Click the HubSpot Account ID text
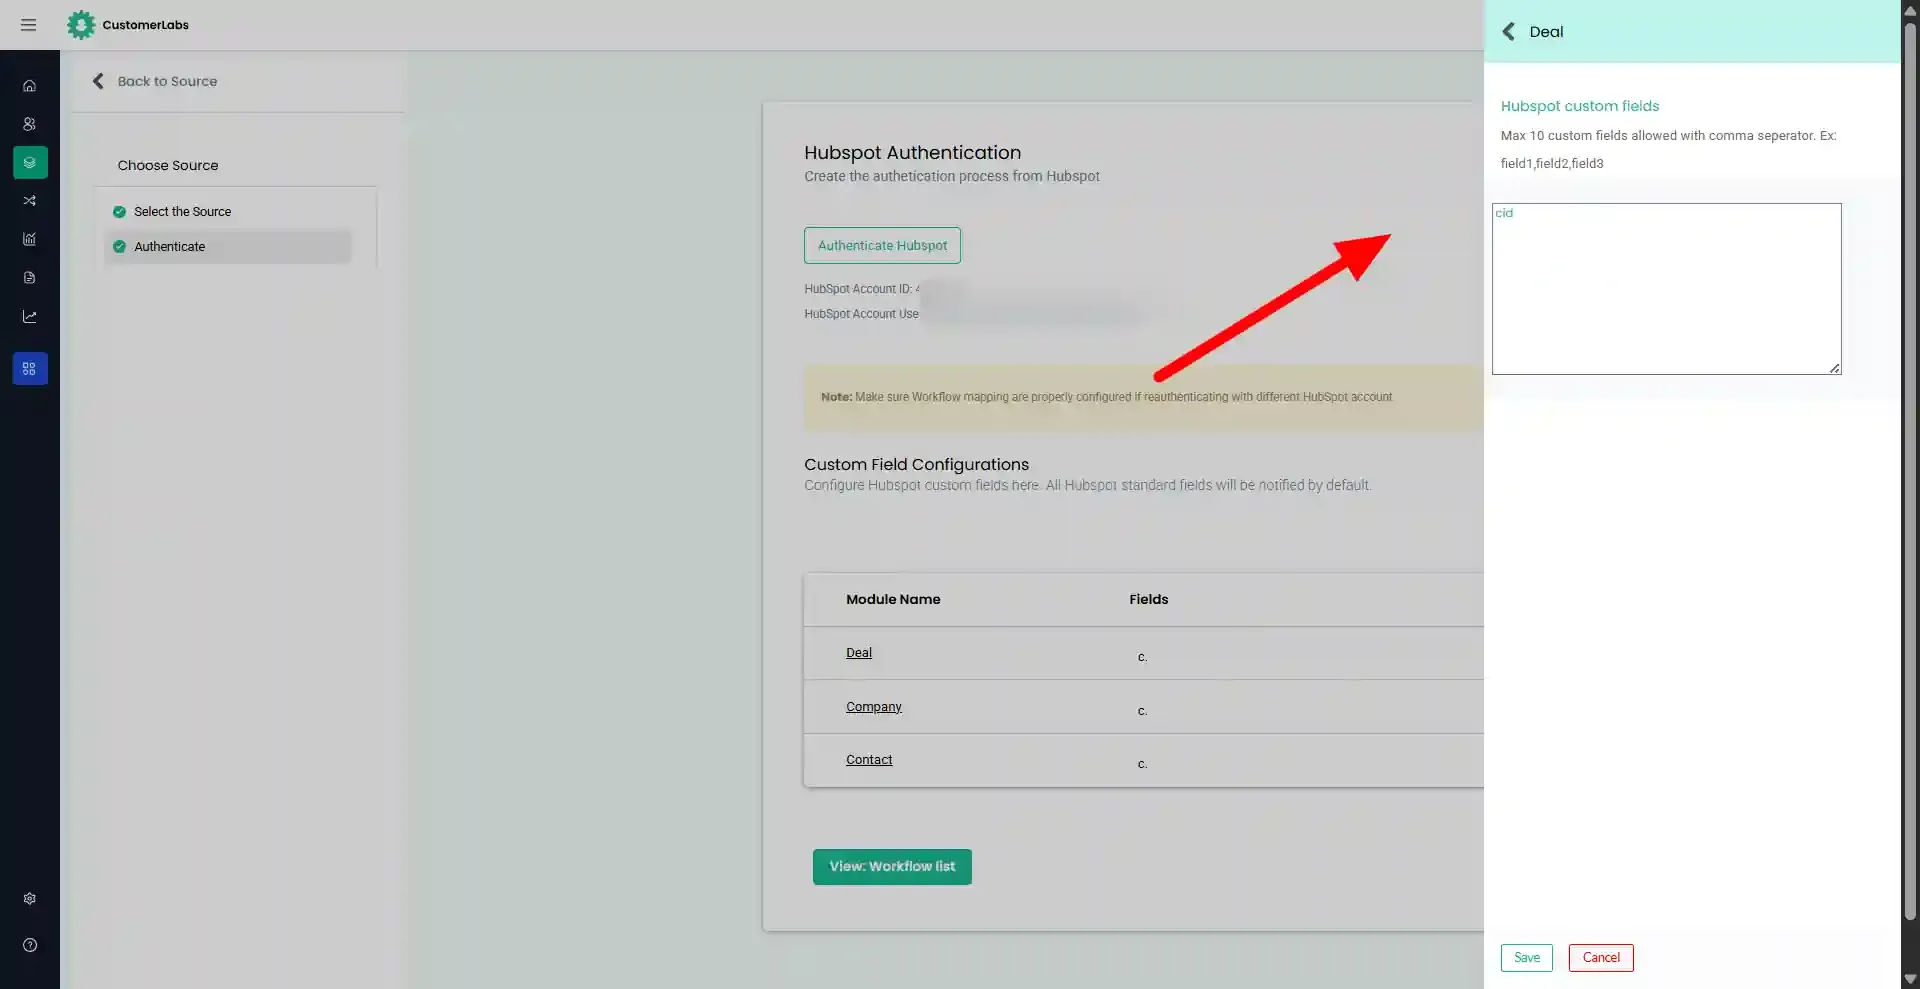The image size is (1920, 989). click(x=862, y=289)
